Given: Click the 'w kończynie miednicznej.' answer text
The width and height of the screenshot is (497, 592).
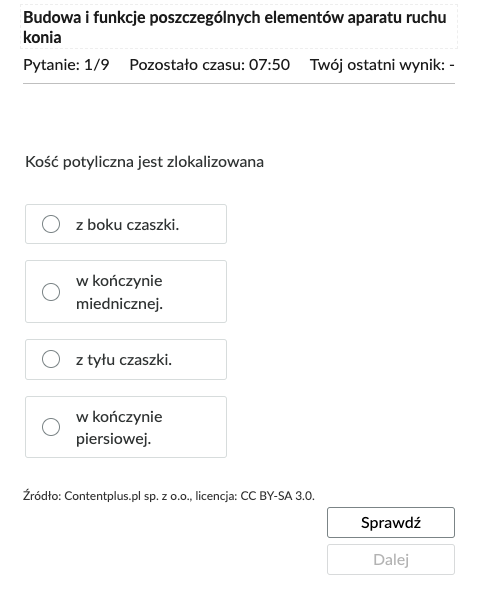Looking at the screenshot, I should pos(119,292).
